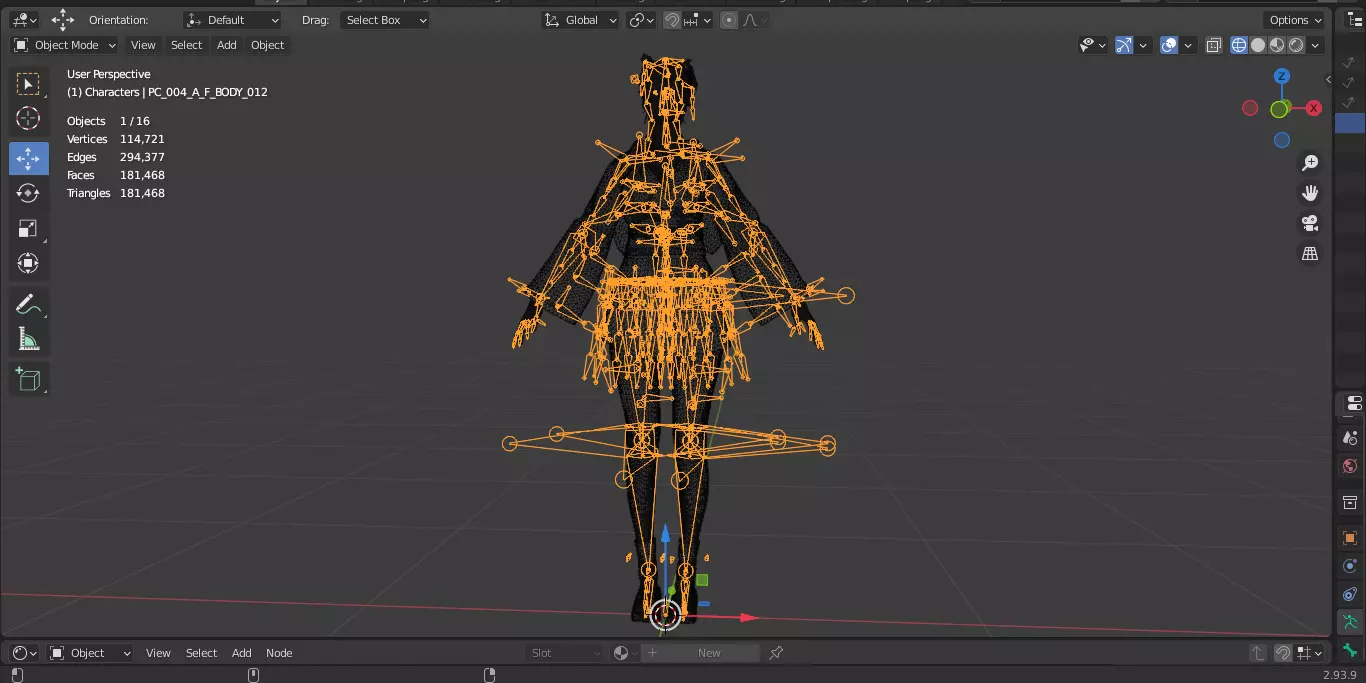
Task: Open the Global transform orientation dropdown
Action: point(581,20)
